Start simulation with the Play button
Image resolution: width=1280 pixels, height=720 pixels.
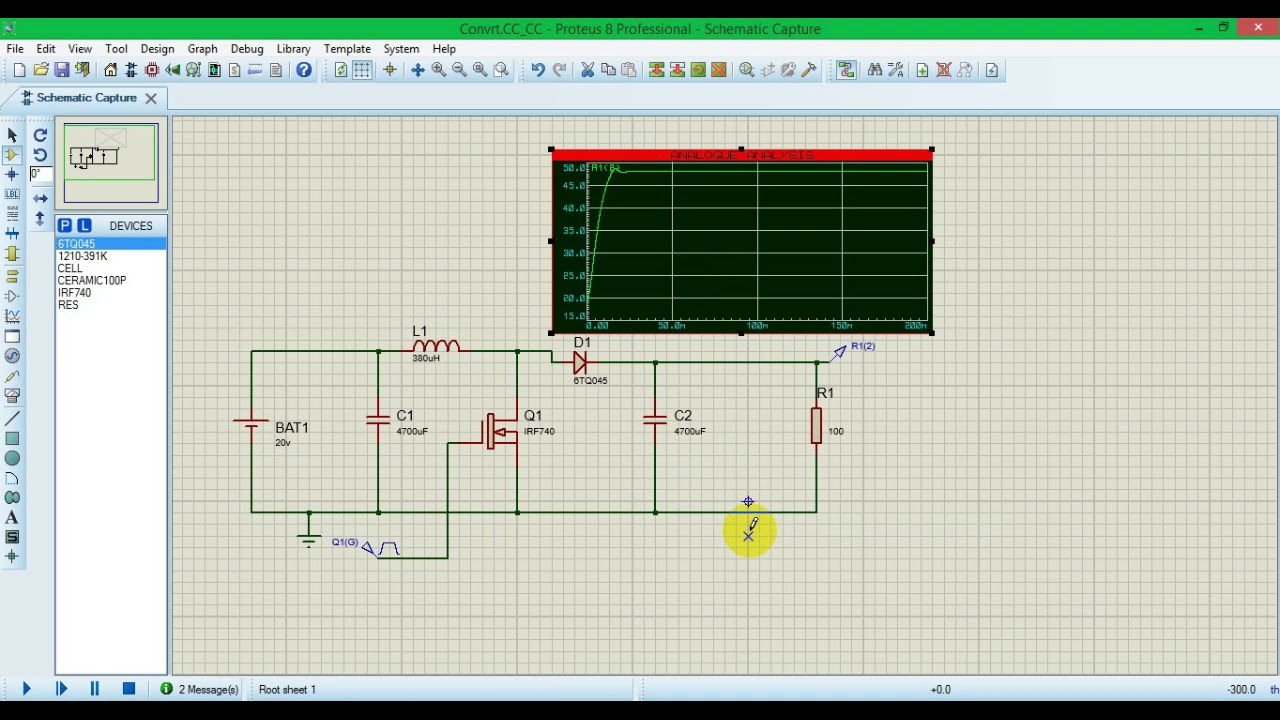(x=27, y=689)
